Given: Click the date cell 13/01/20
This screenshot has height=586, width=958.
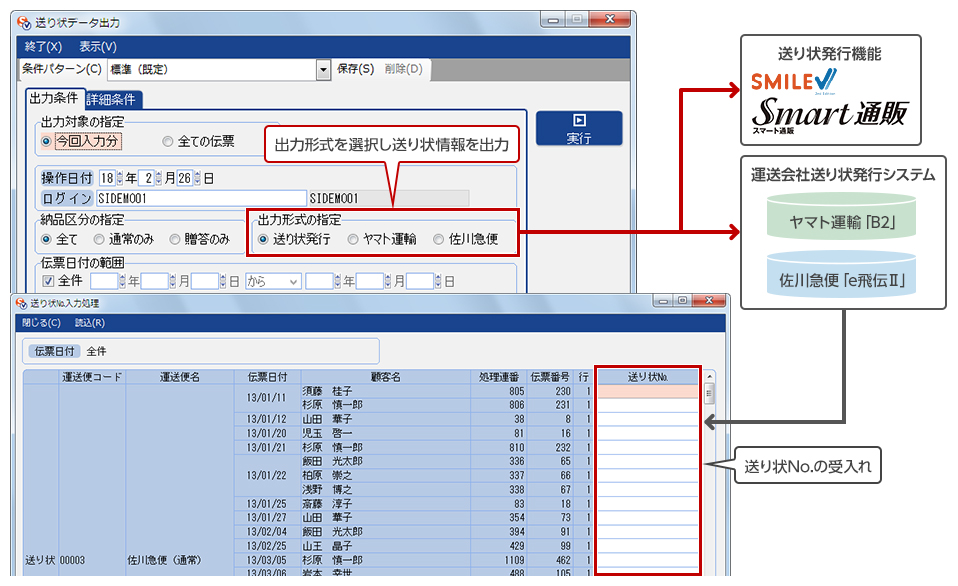Looking at the screenshot, I should click(x=266, y=433).
